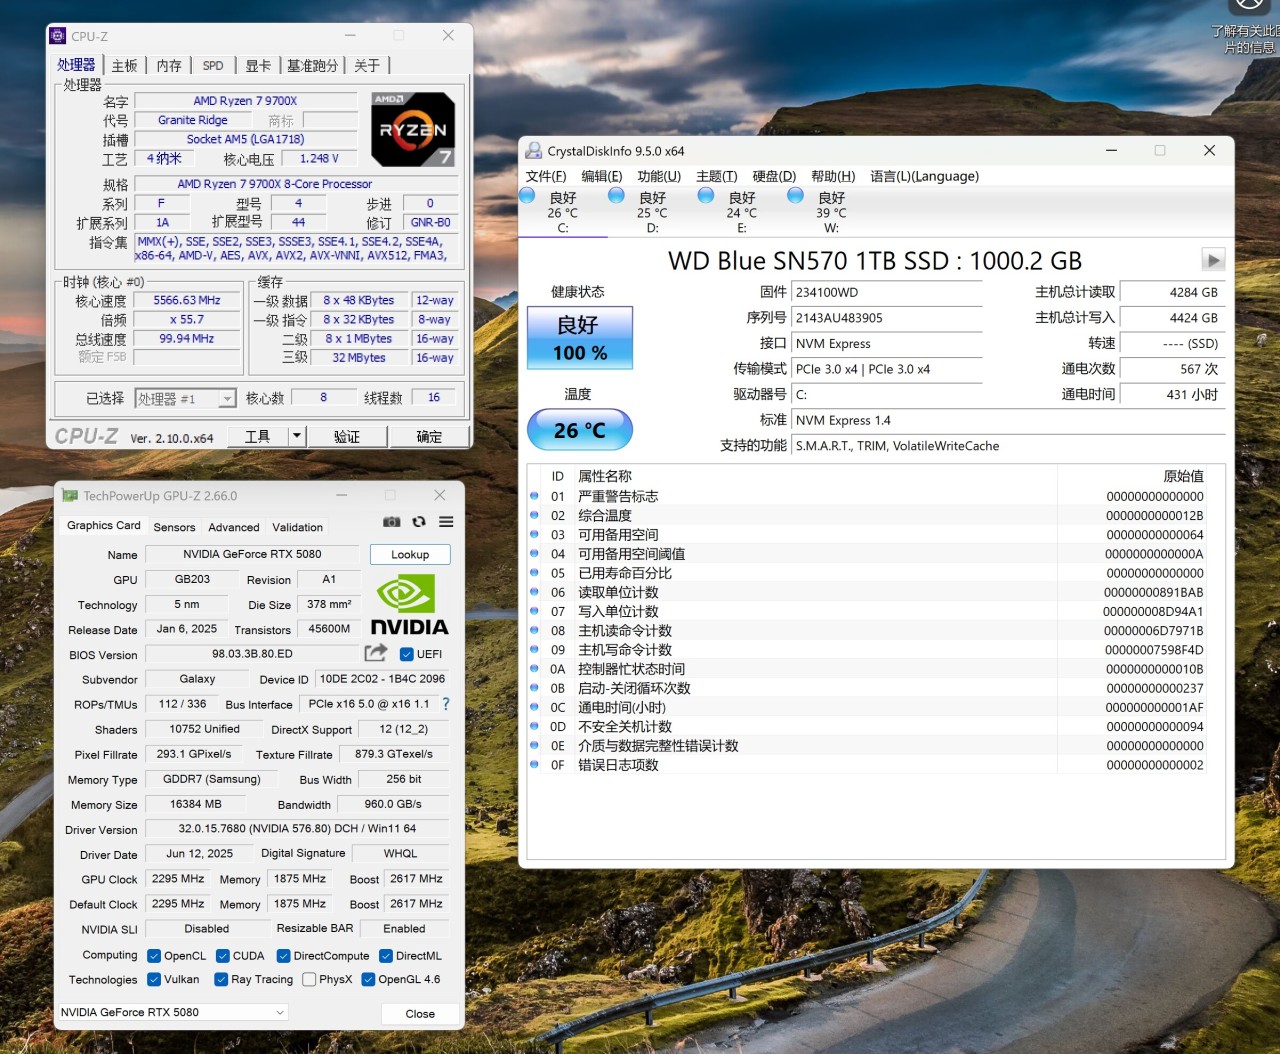Click the blue 良好 100% health status box

click(580, 338)
